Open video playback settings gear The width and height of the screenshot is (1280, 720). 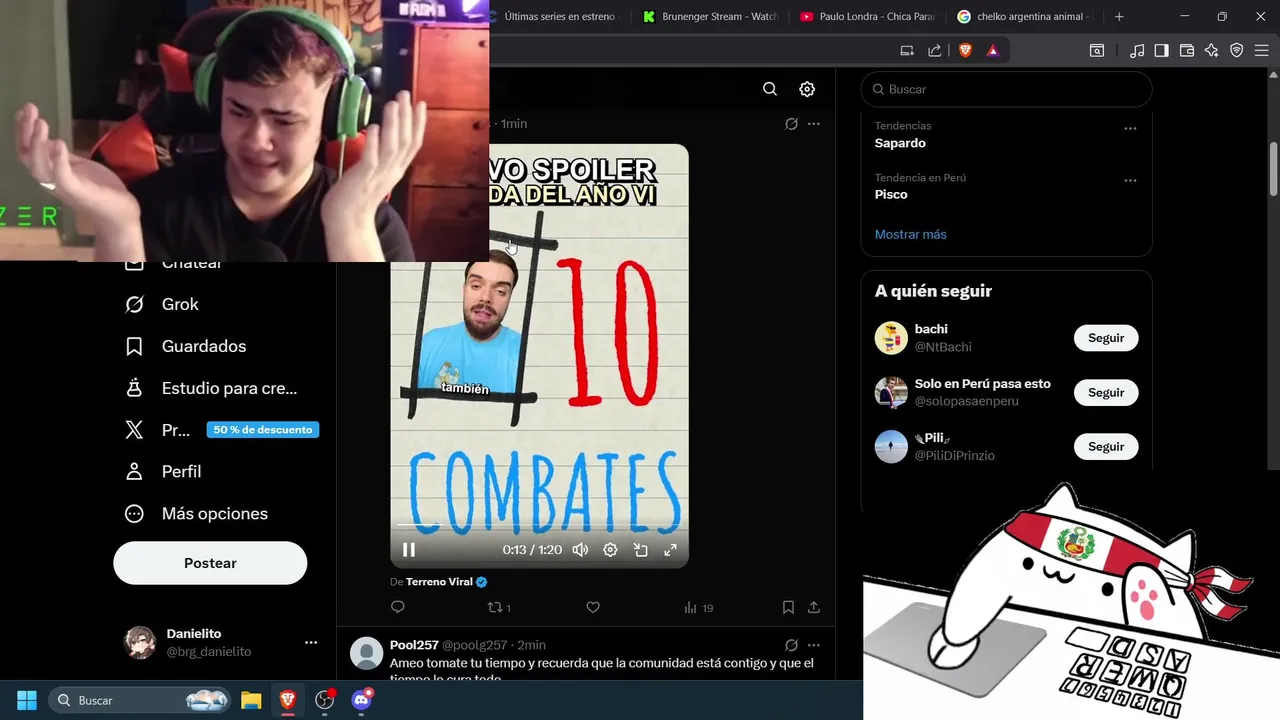coord(610,549)
